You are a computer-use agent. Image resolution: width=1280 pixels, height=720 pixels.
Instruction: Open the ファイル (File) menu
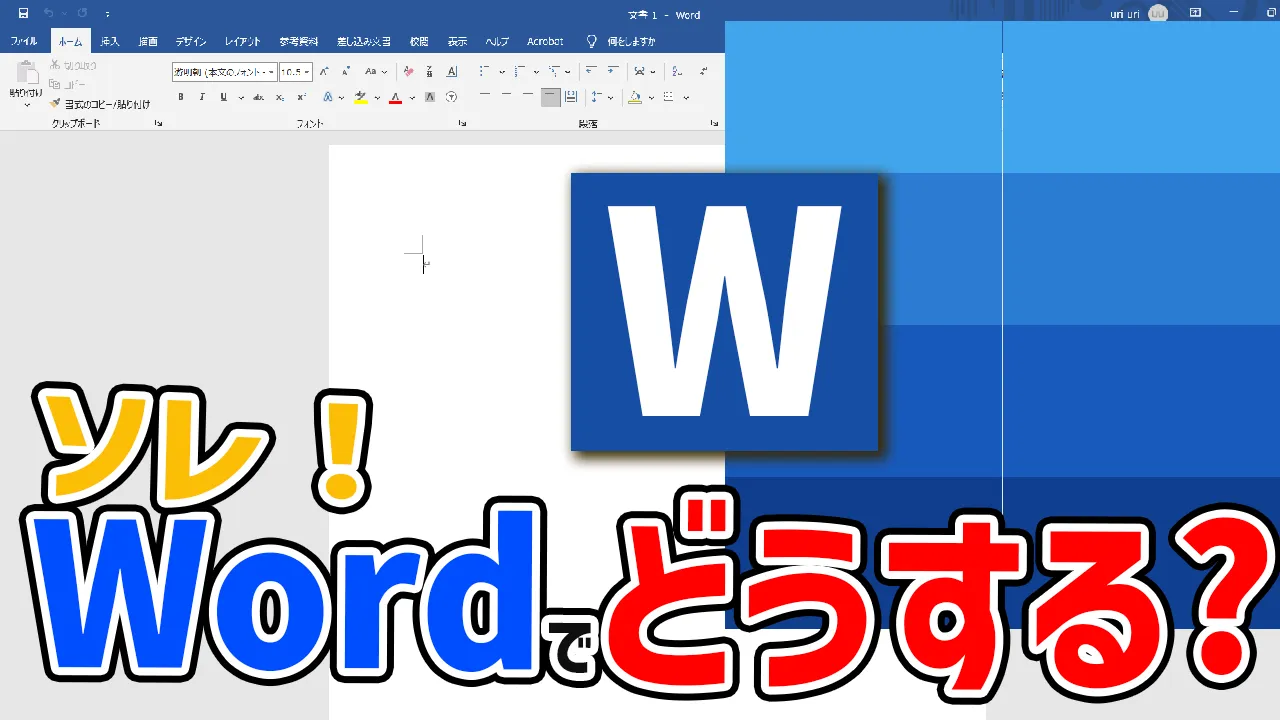[24, 42]
